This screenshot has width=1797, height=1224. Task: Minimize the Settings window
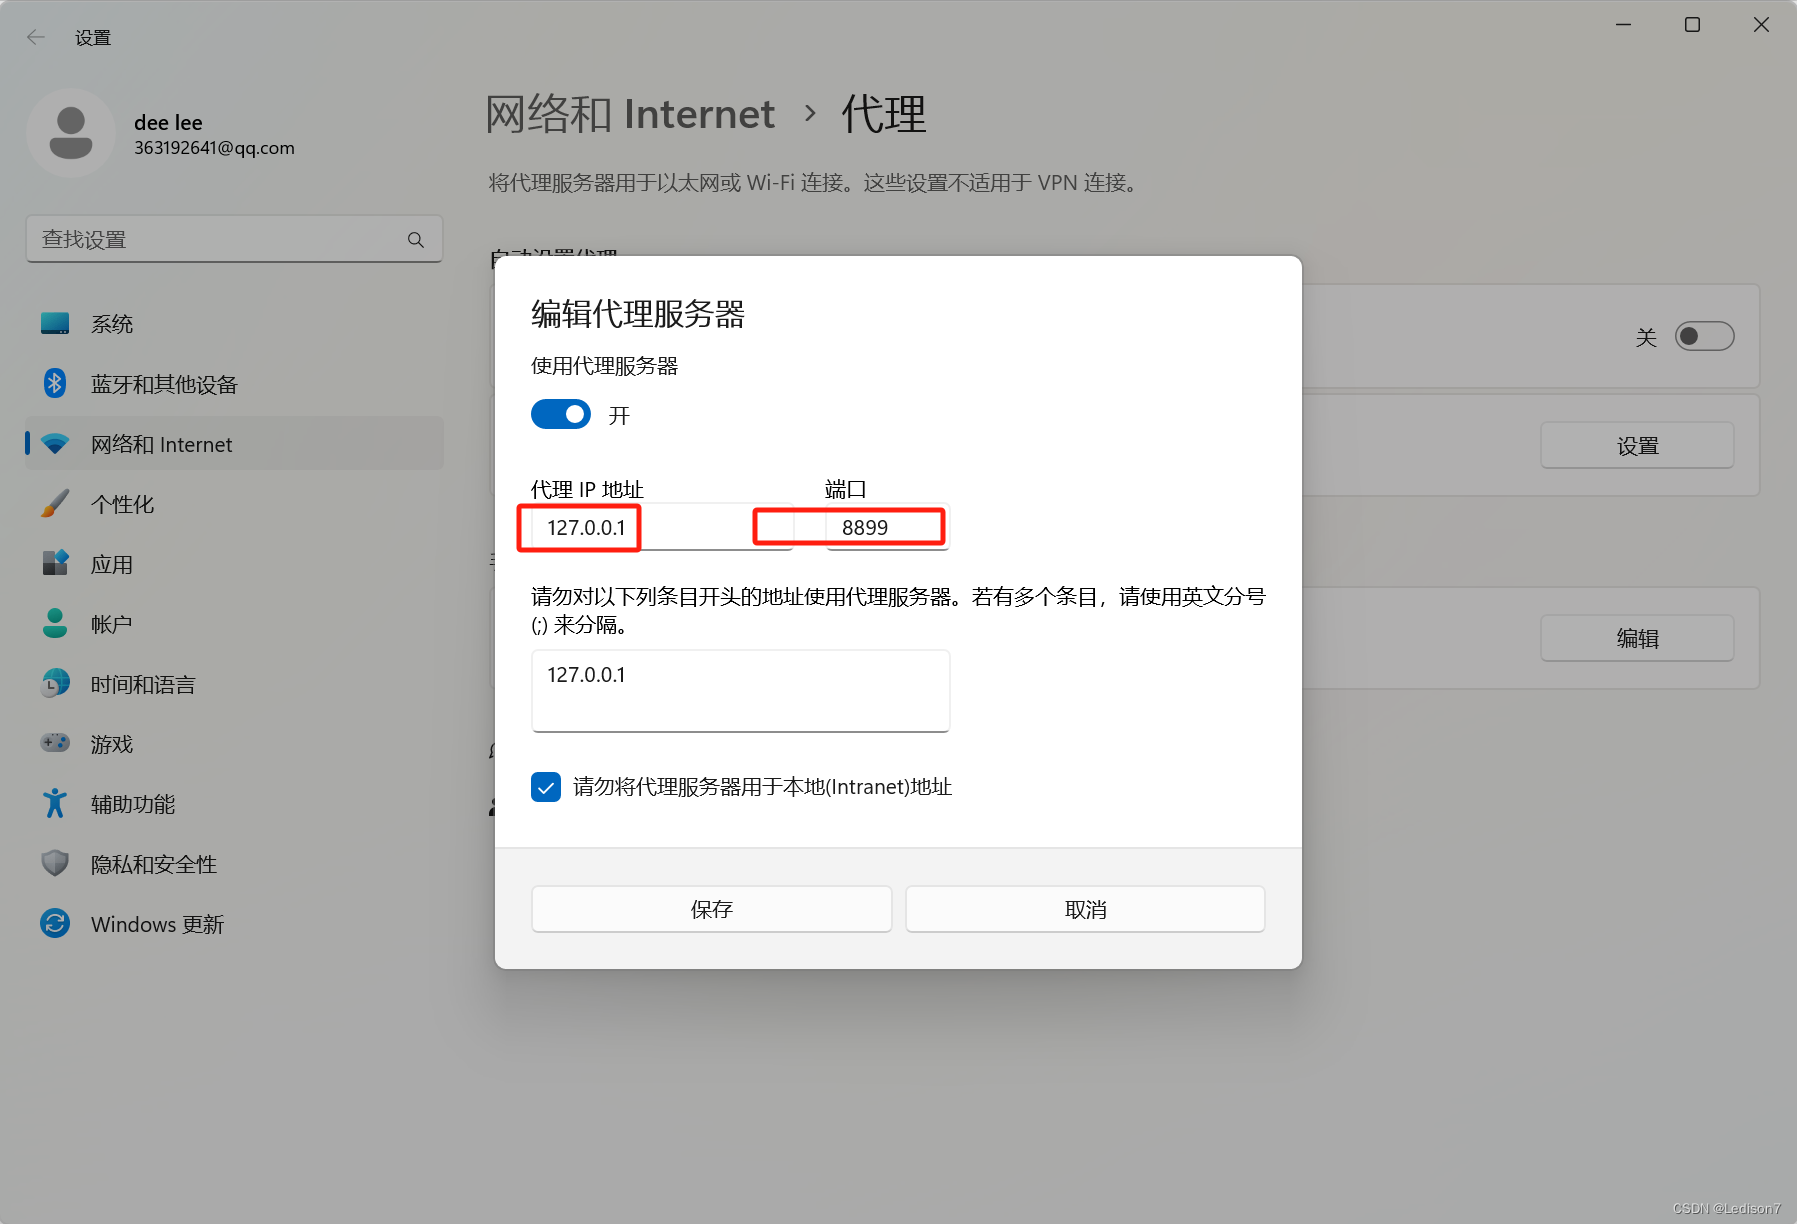(x=1624, y=25)
